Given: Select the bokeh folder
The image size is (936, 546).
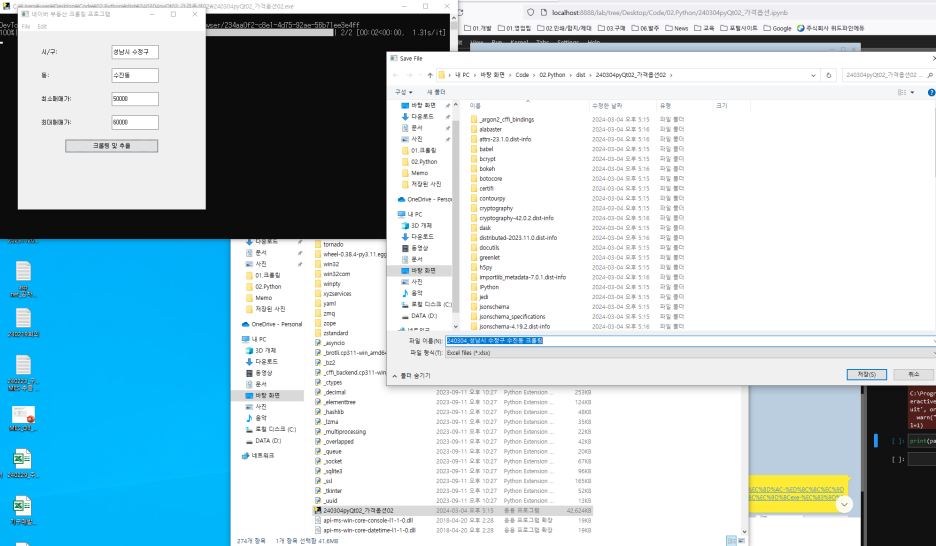Looking at the screenshot, I should 487,169.
